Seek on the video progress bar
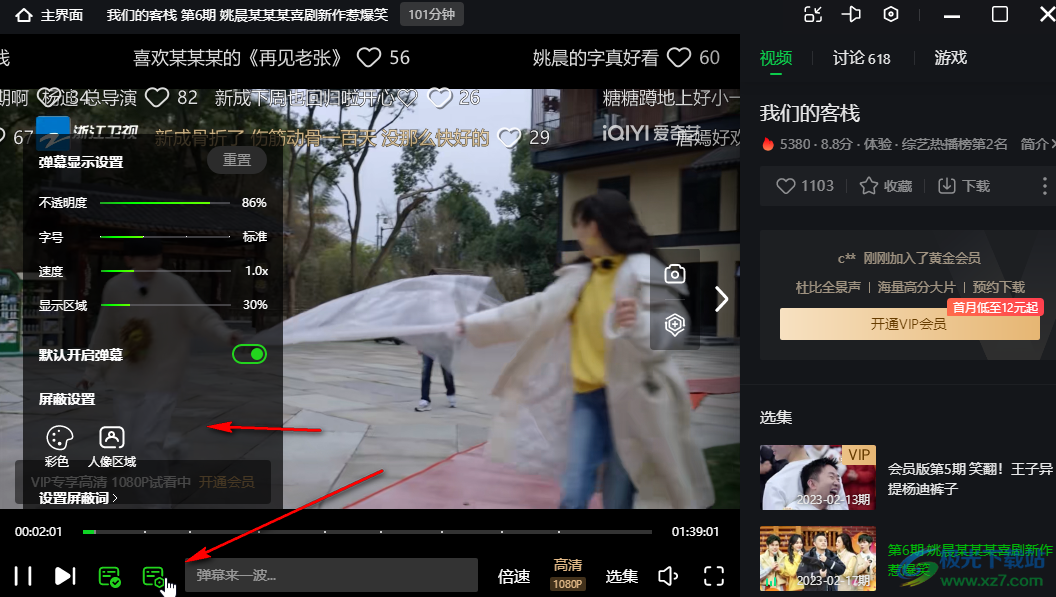Image resolution: width=1056 pixels, height=597 pixels. click(367, 532)
